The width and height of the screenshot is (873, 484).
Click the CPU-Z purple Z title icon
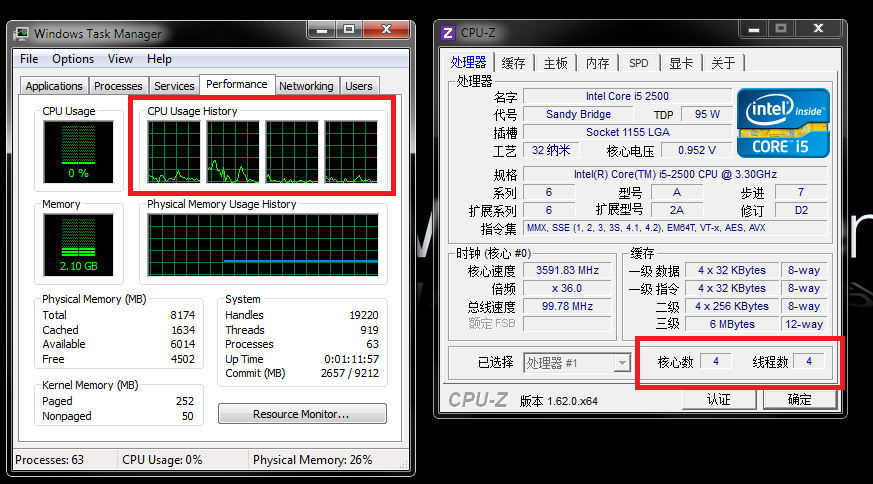coord(449,33)
